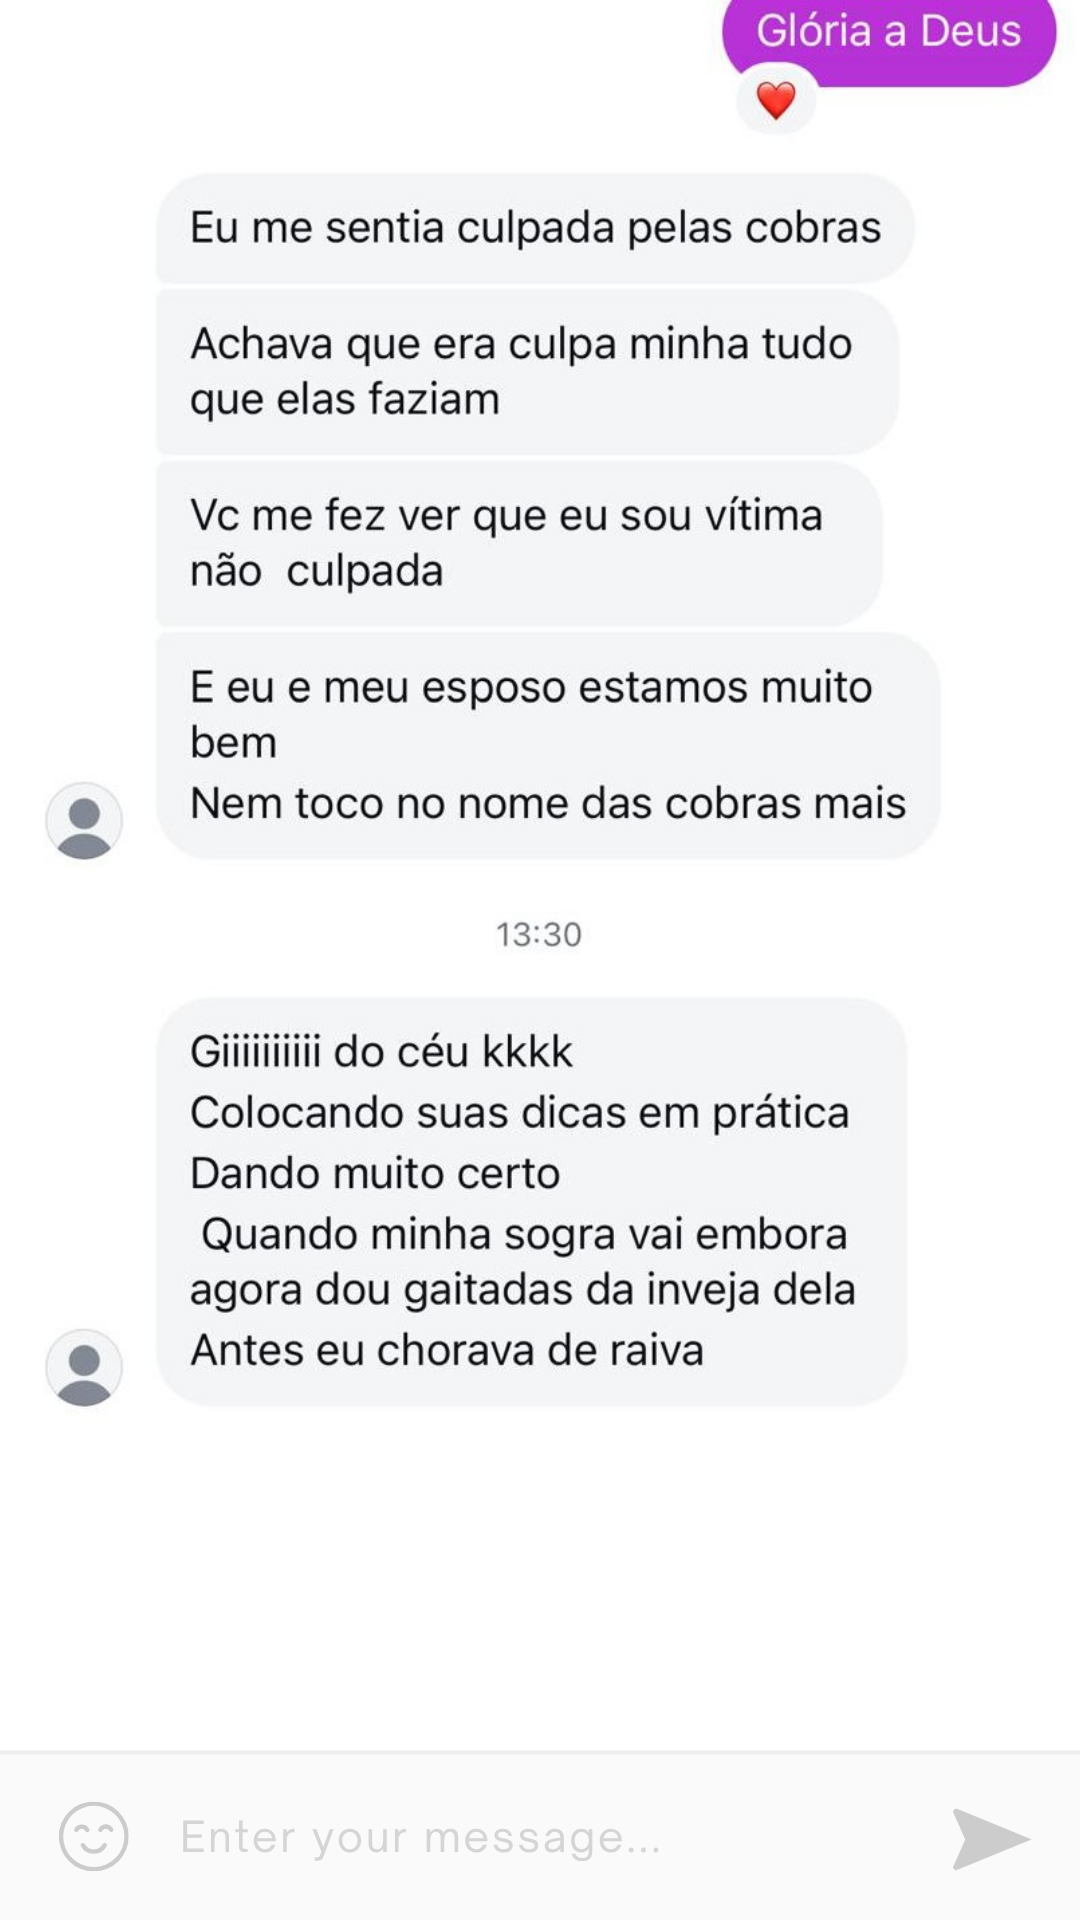Tap the 'Quando minha sogra vai embora' line

coord(523,1235)
